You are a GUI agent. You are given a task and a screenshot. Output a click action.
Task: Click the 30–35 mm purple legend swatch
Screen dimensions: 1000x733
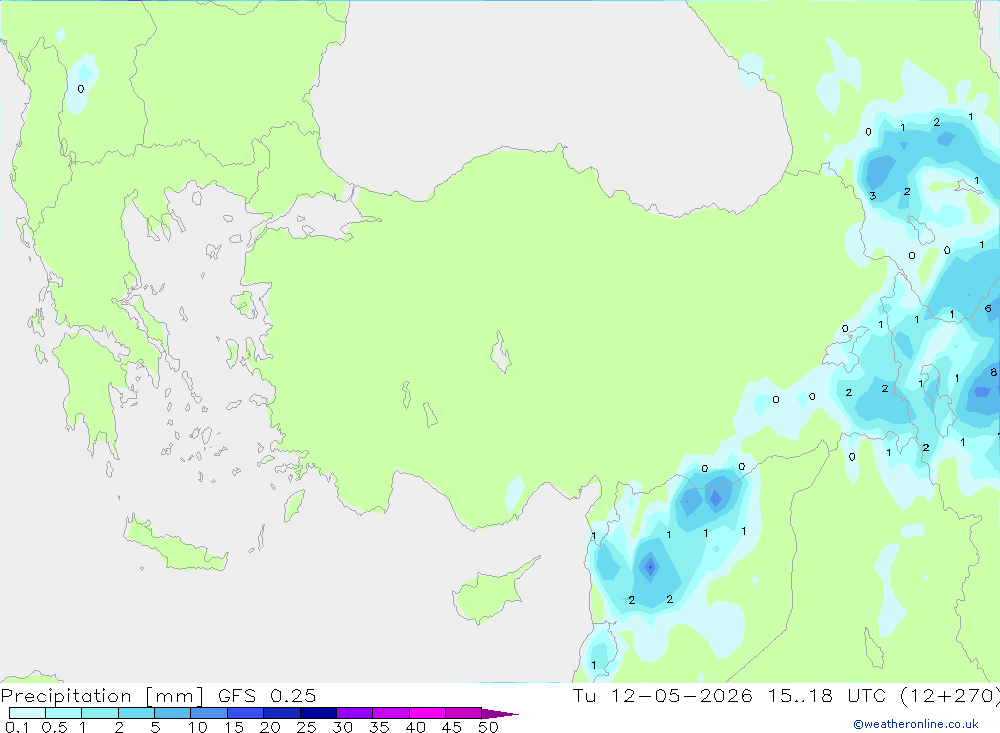tap(355, 713)
